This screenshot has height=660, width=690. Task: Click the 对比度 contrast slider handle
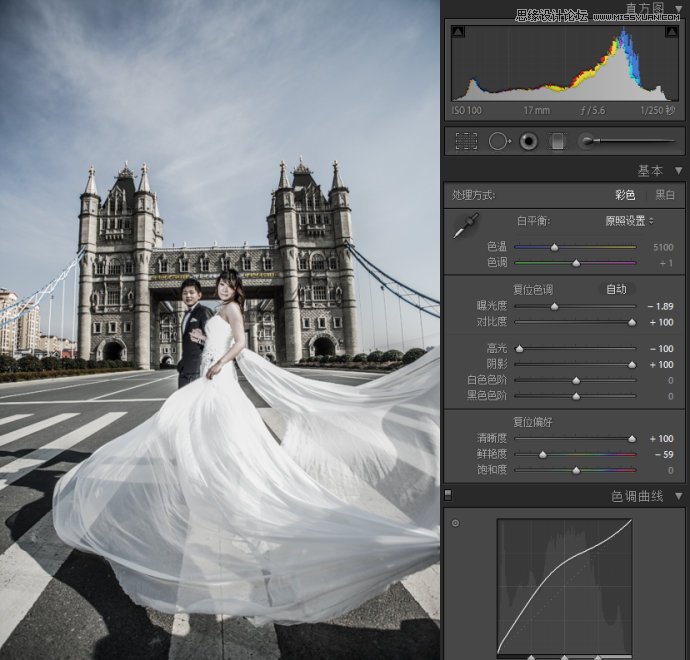click(632, 323)
